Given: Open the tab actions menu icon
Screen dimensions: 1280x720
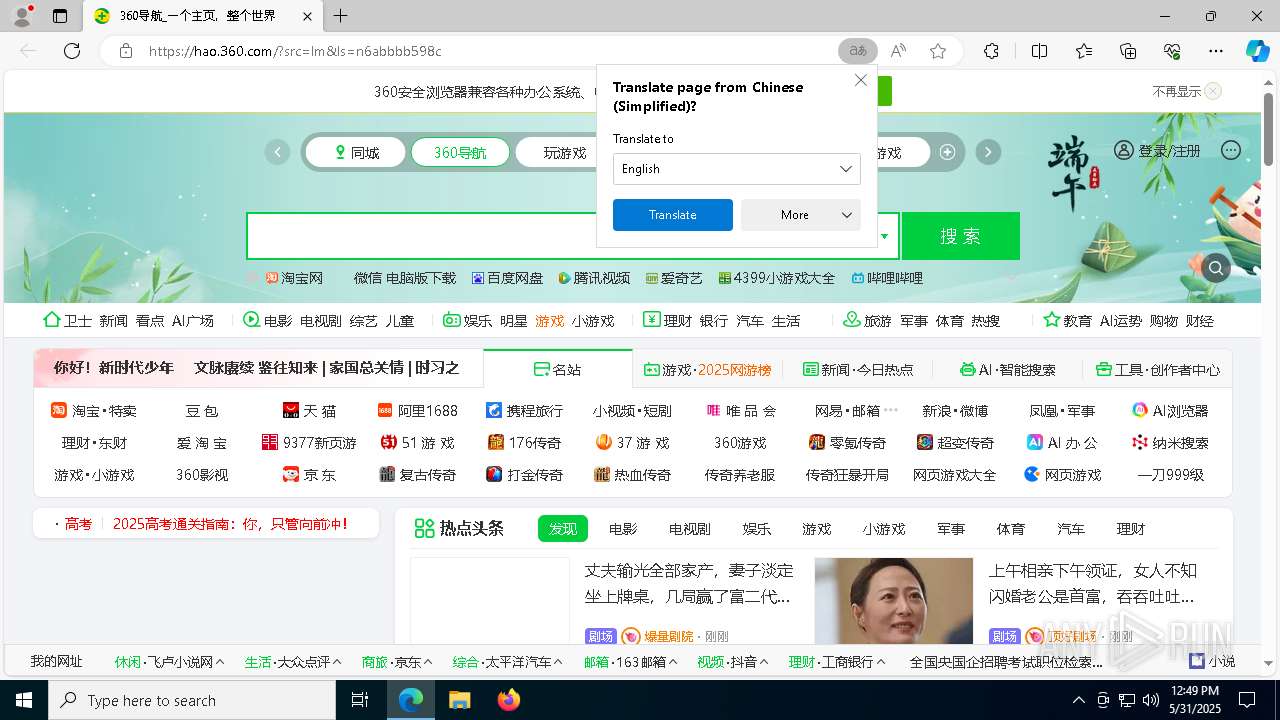Looking at the screenshot, I should tap(60, 16).
